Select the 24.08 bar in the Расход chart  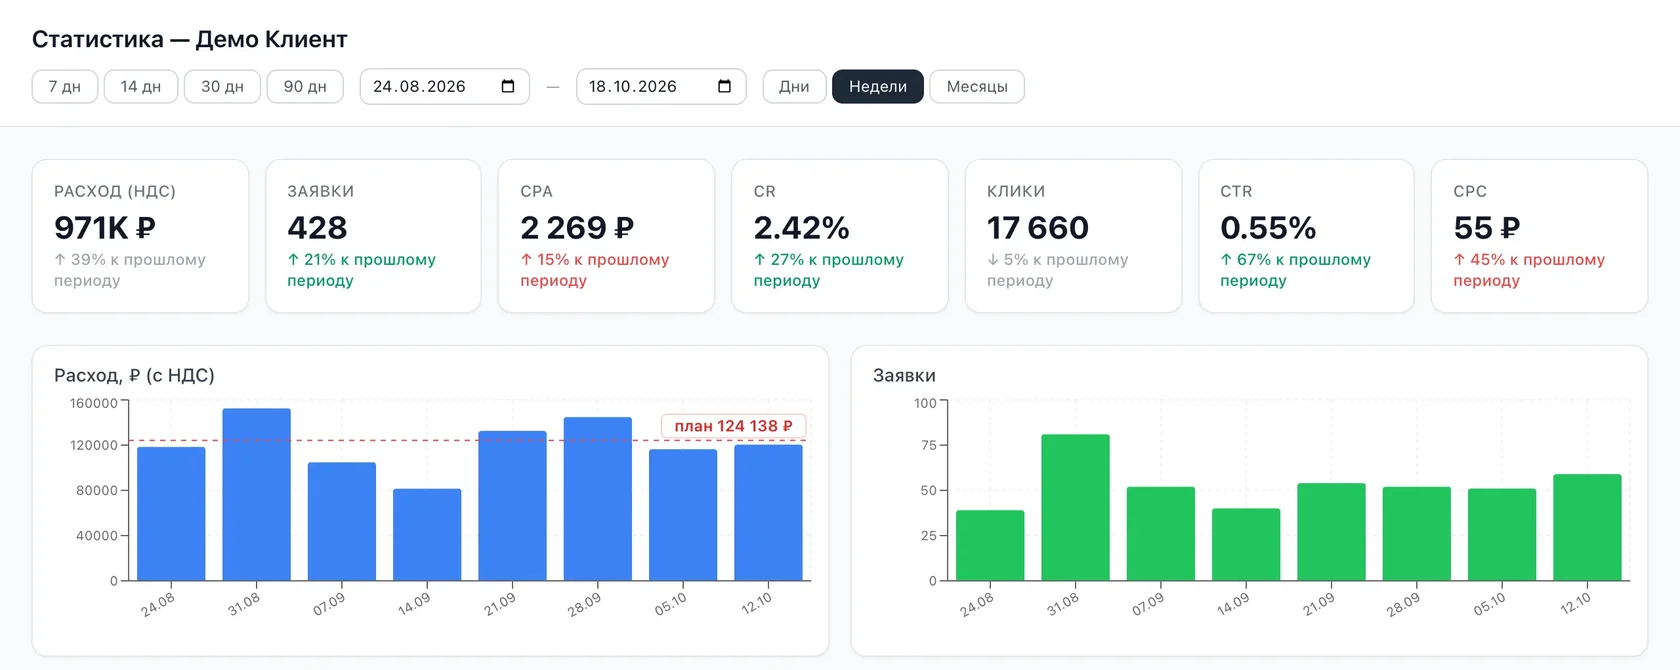click(171, 513)
